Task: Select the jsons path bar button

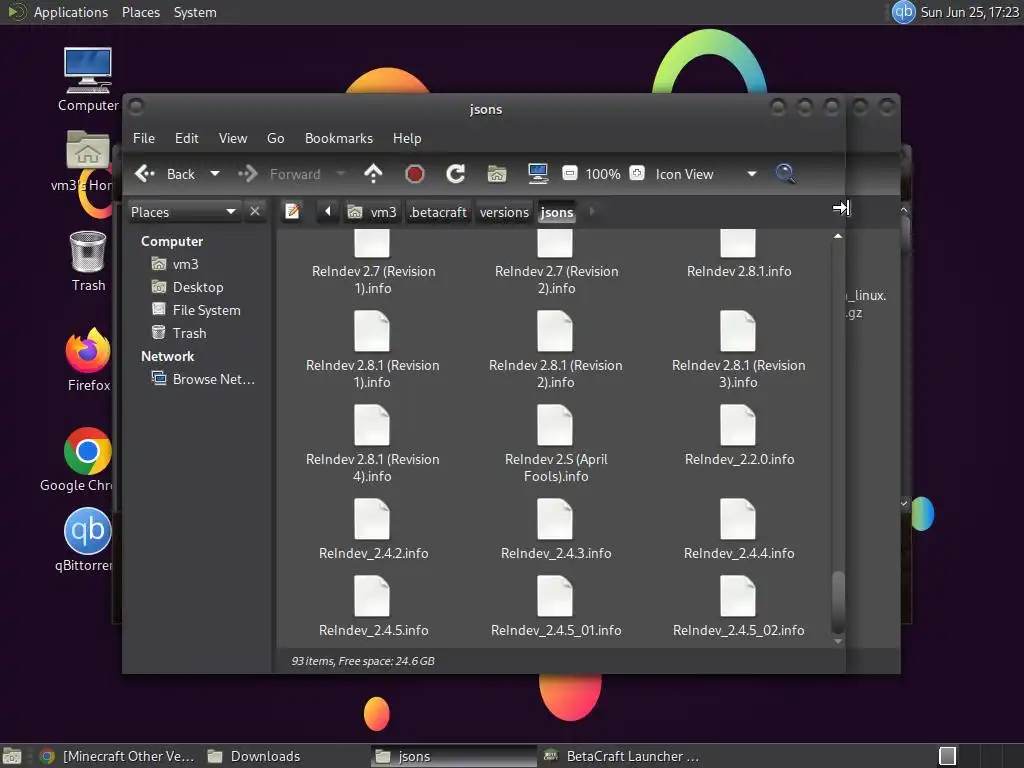Action: (557, 212)
